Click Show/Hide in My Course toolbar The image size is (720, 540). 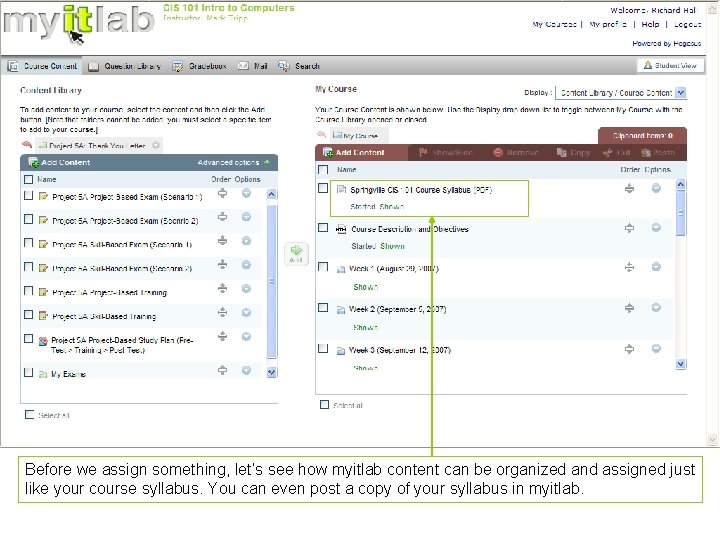pyautogui.click(x=445, y=152)
